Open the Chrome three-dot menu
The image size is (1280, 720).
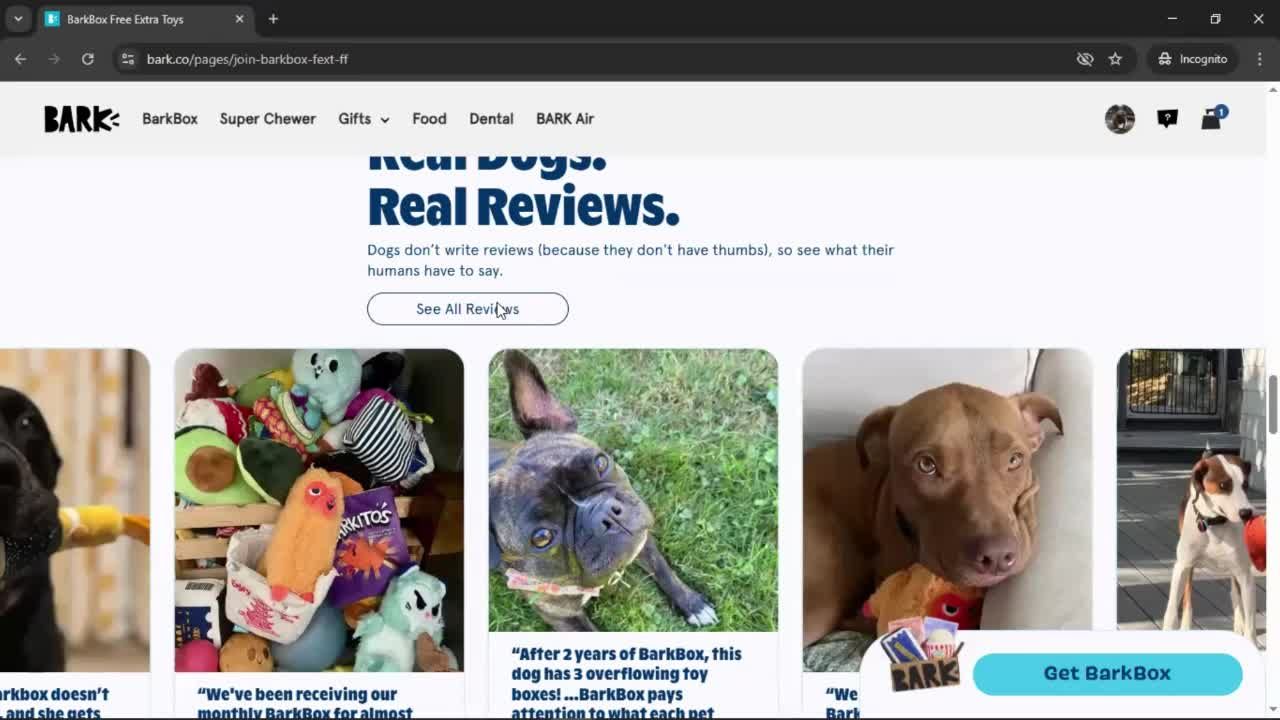1259,59
